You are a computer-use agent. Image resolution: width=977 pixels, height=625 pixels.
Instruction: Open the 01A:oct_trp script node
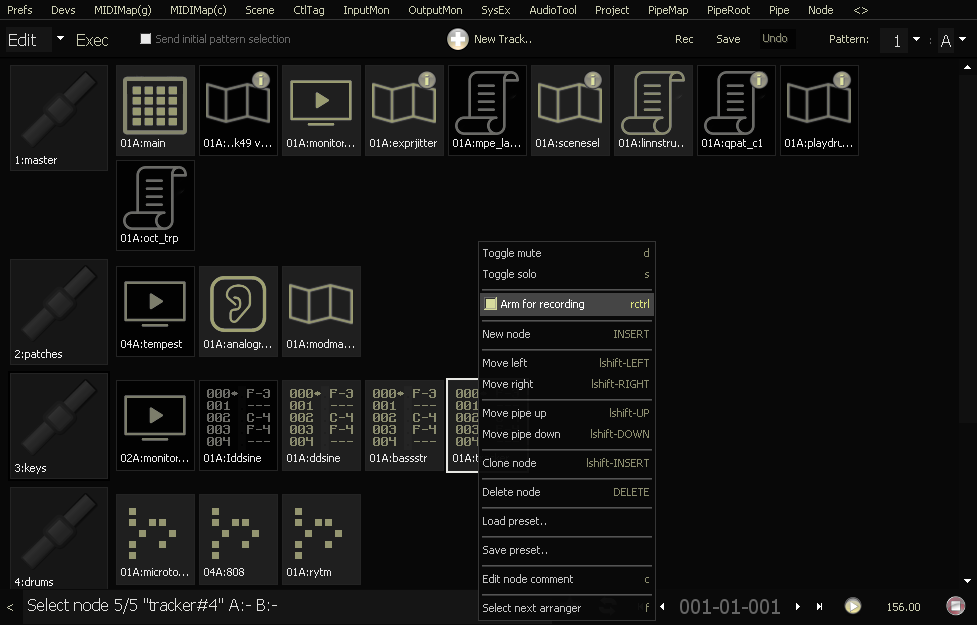(155, 204)
